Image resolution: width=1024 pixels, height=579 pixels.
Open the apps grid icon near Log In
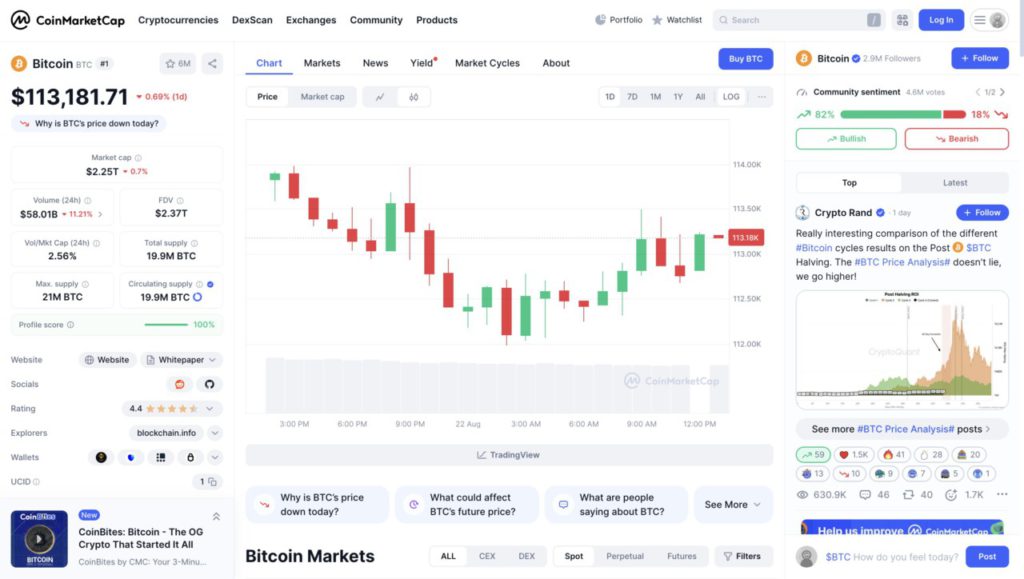[x=901, y=19]
